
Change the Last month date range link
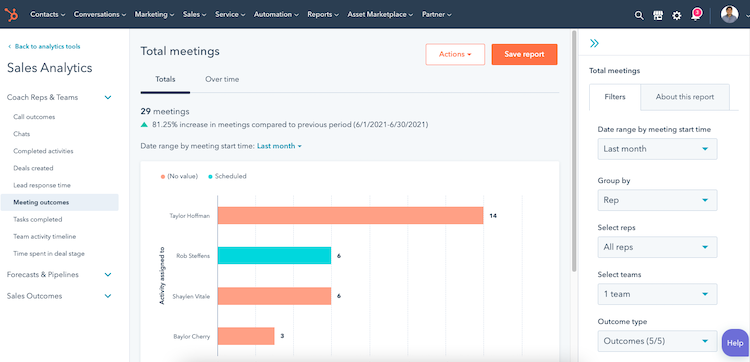(x=279, y=146)
